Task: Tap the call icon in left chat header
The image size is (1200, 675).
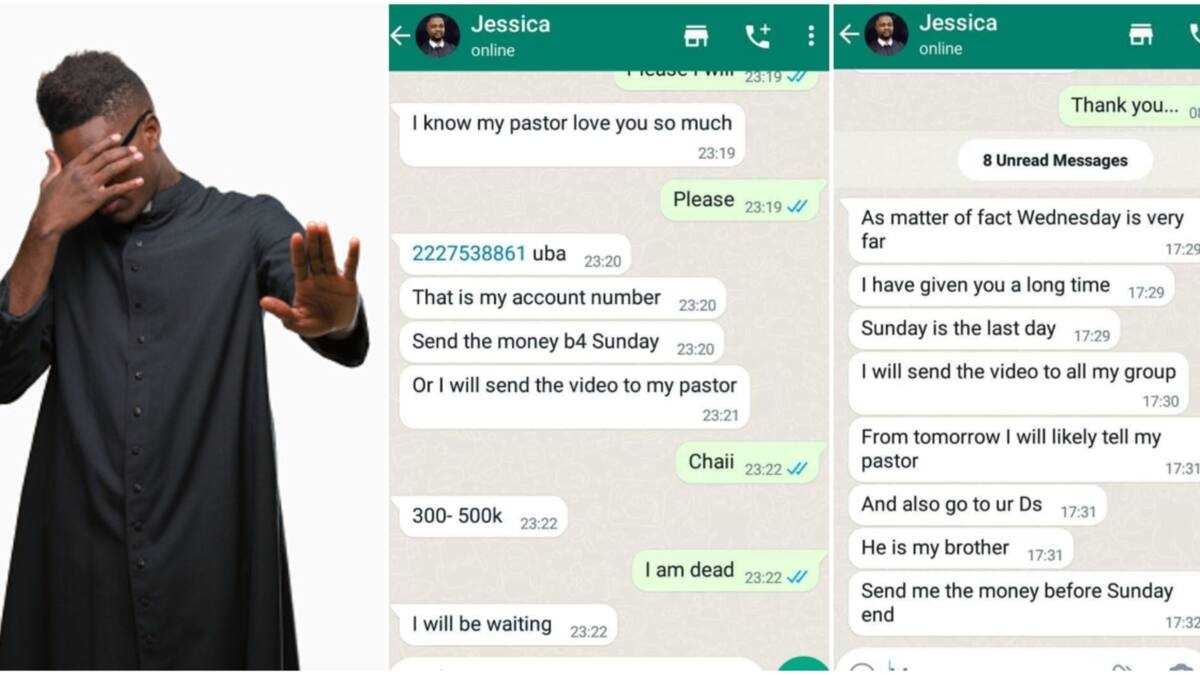Action: [758, 36]
